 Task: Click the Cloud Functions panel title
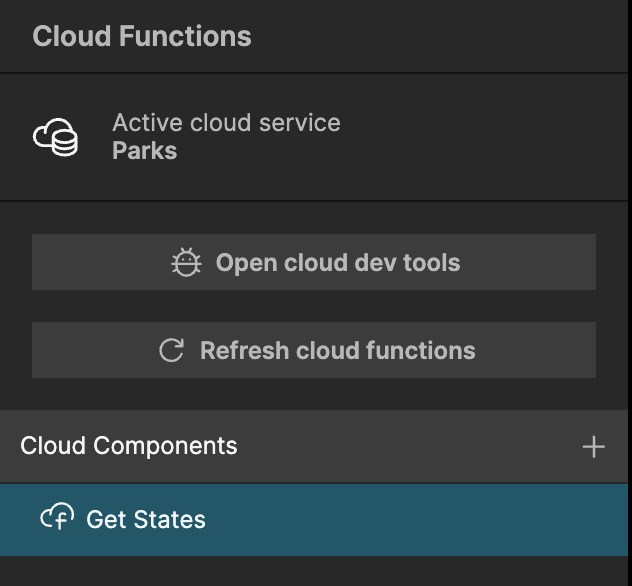(142, 36)
